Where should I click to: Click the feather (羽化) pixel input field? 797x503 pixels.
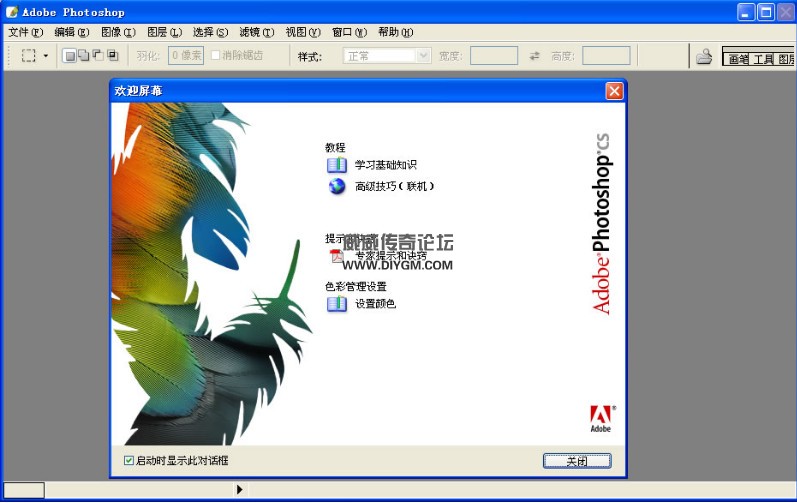(186, 55)
